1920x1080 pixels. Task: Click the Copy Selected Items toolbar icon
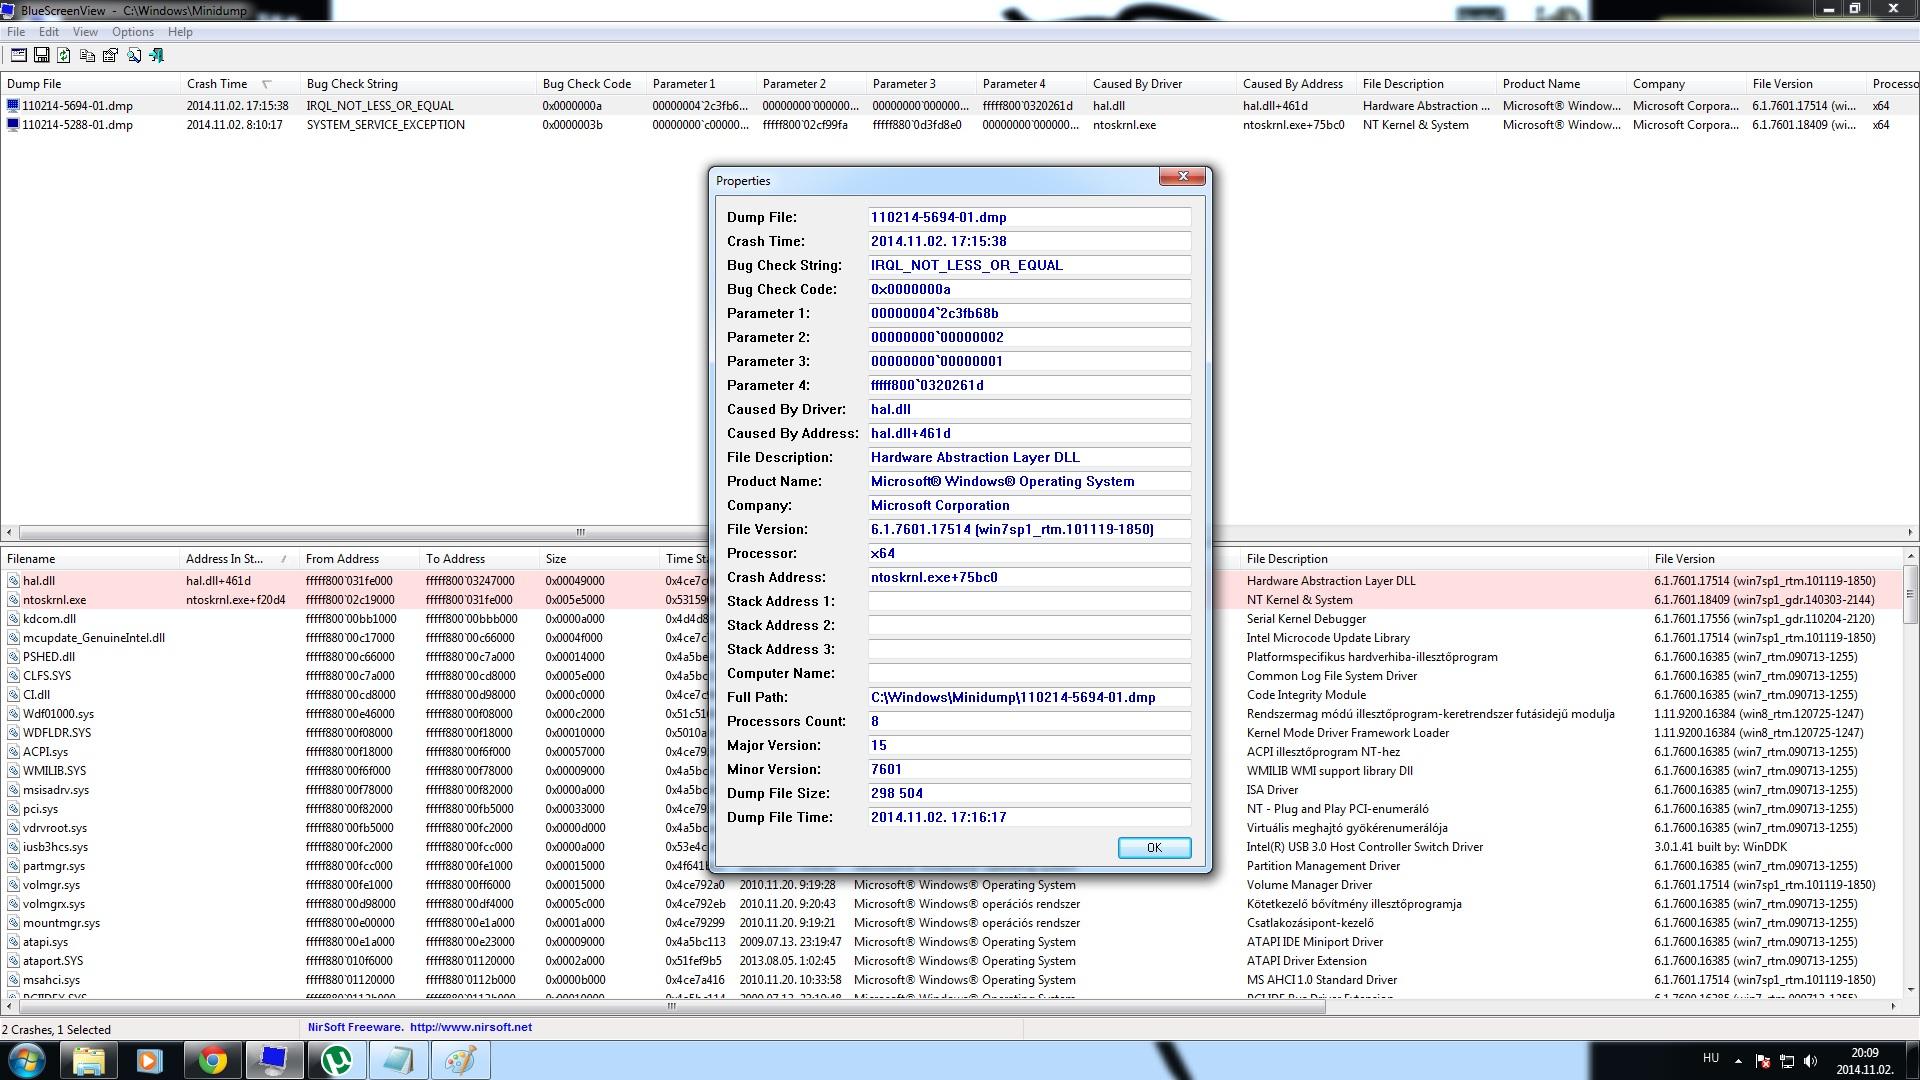point(87,56)
